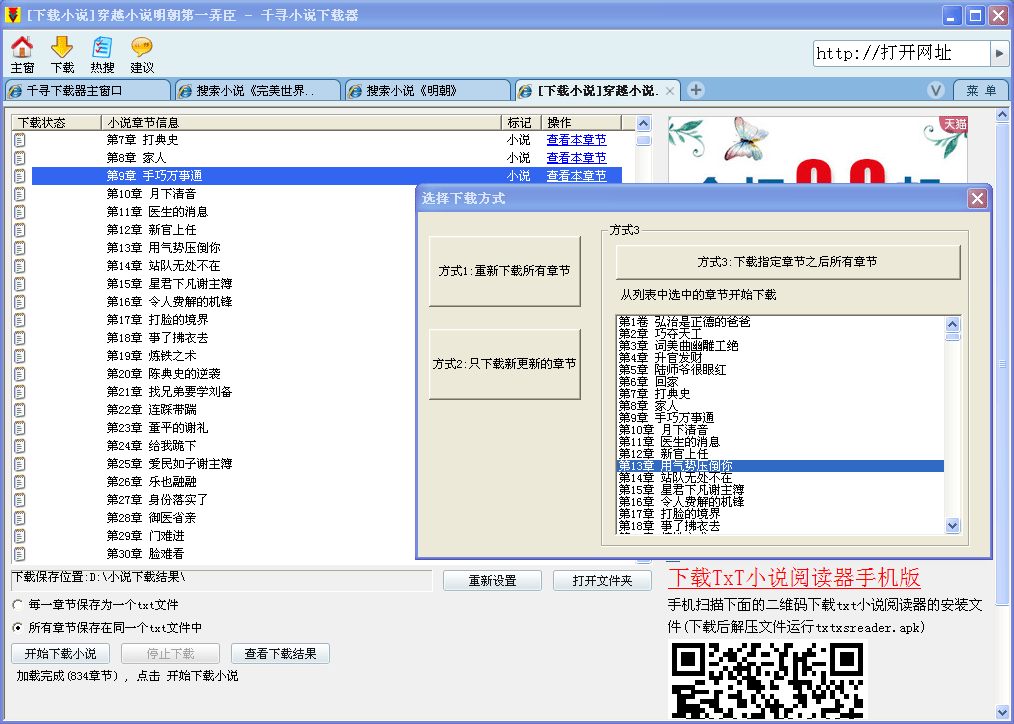This screenshot has width=1014, height=724.
Task: Switch to 搜索小说《完美世界》tab
Action: [x=255, y=89]
